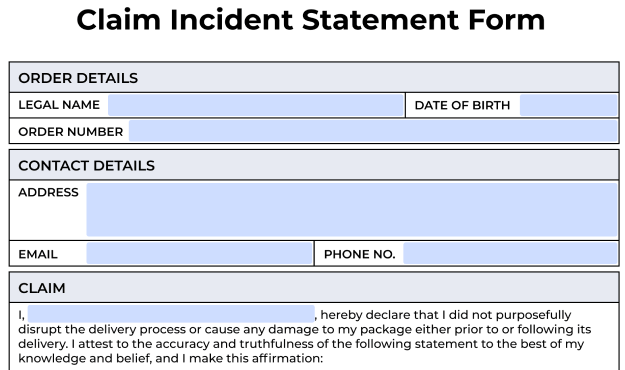Click inside the Address text area
625x370 pixels.
tap(352, 210)
